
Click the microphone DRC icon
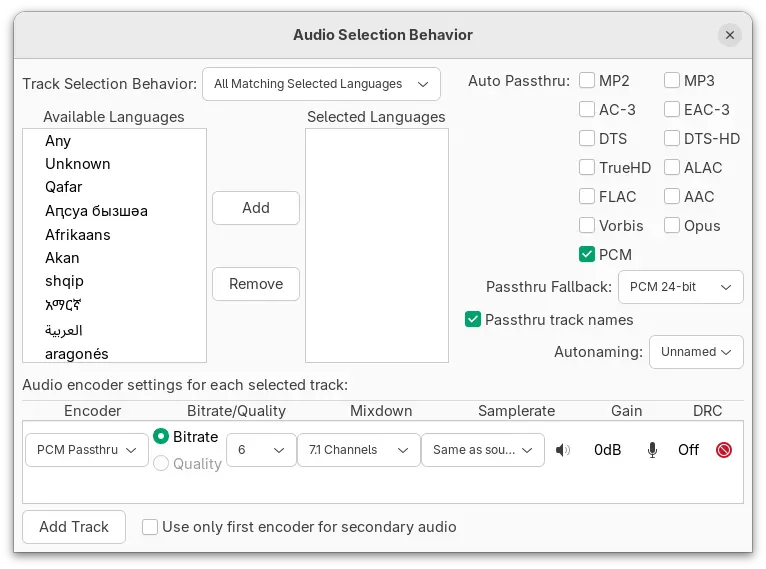point(652,450)
